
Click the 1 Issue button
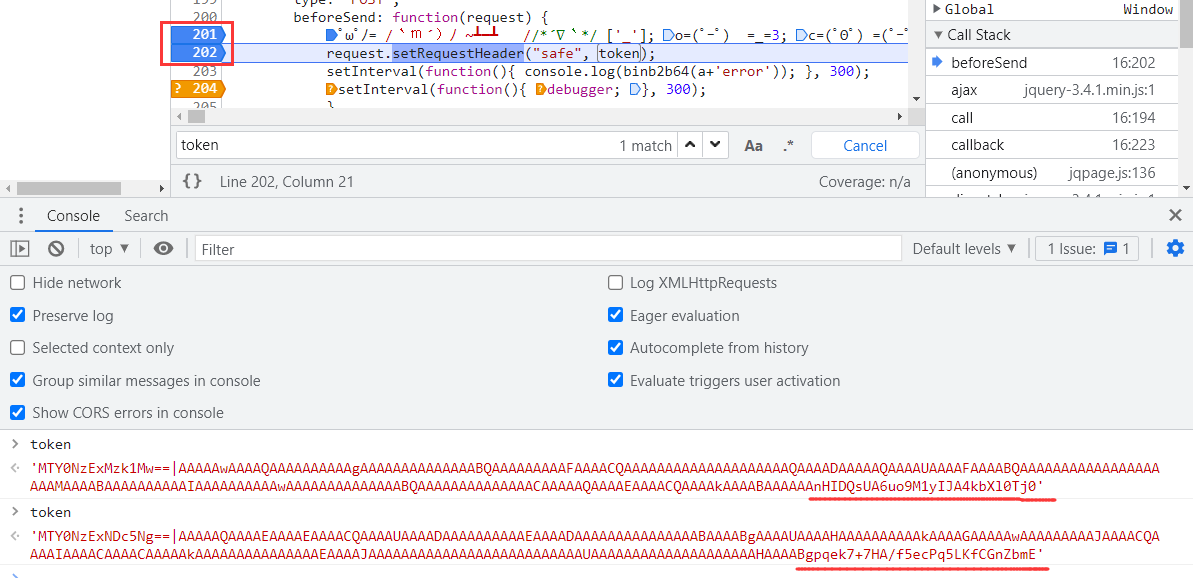pyautogui.click(x=1087, y=249)
